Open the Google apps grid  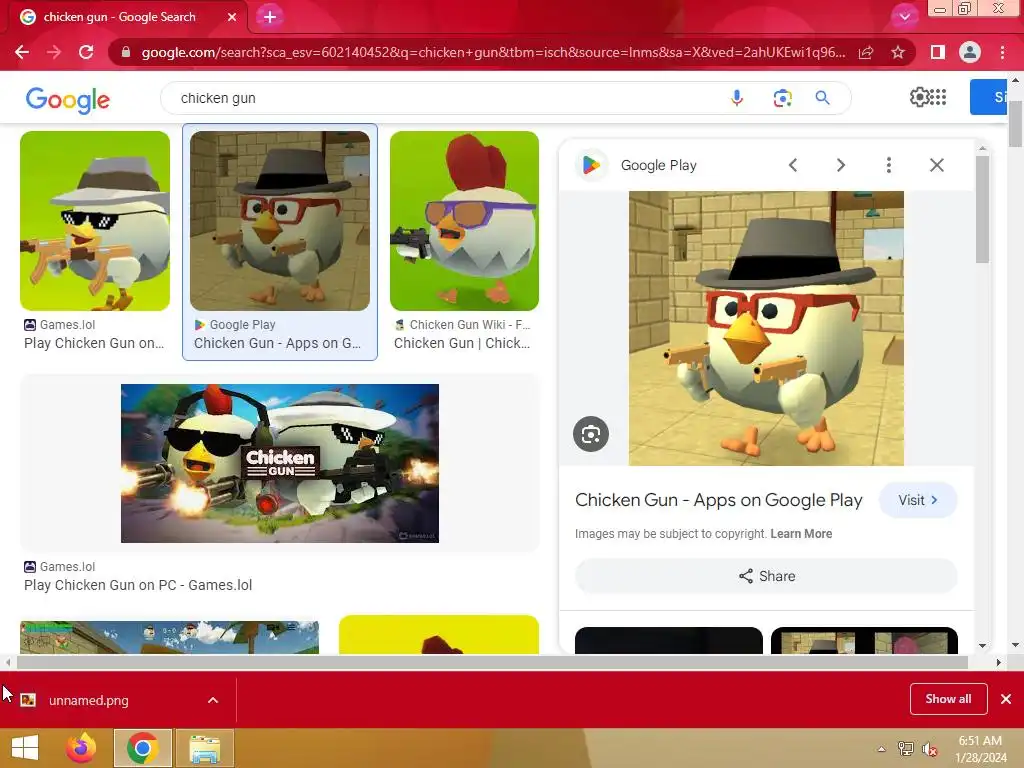(x=938, y=97)
